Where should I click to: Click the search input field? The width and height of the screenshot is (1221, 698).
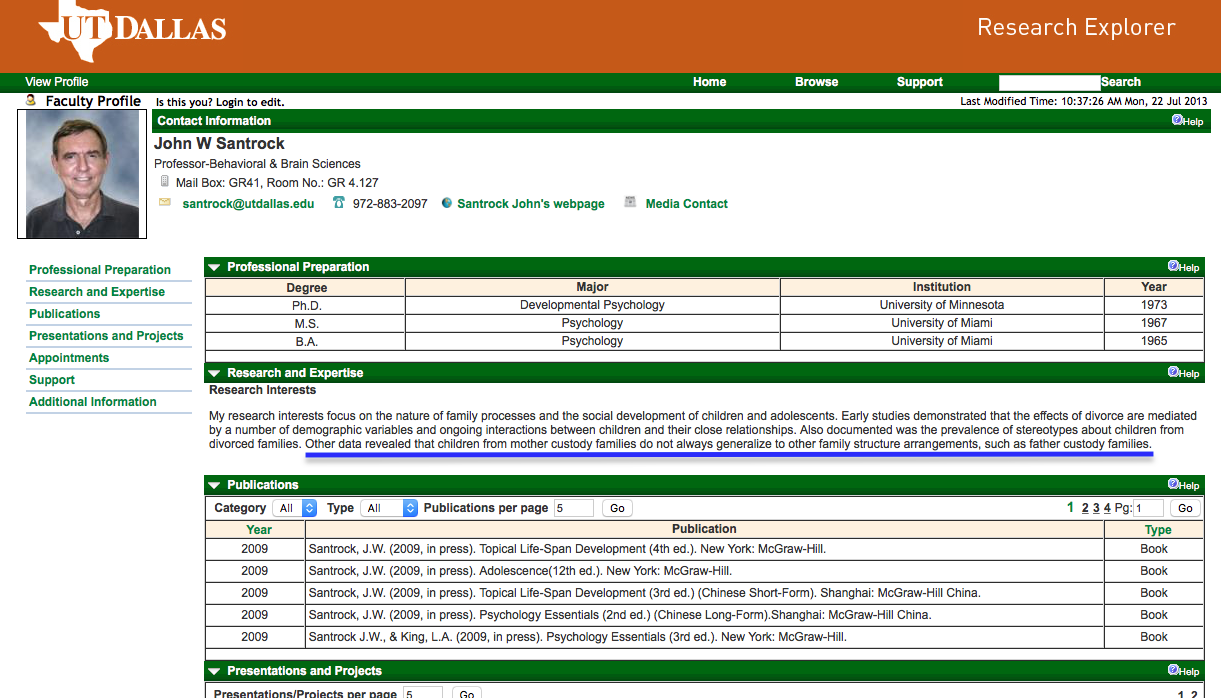click(x=1048, y=82)
